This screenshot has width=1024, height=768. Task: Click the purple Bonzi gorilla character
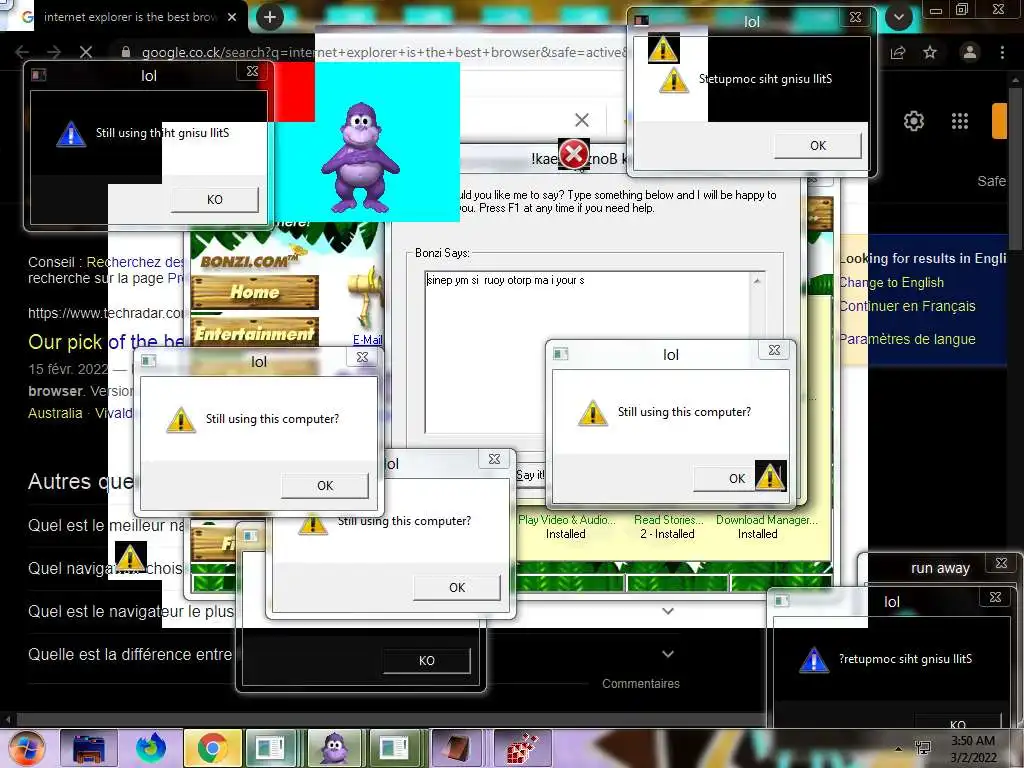(360, 158)
